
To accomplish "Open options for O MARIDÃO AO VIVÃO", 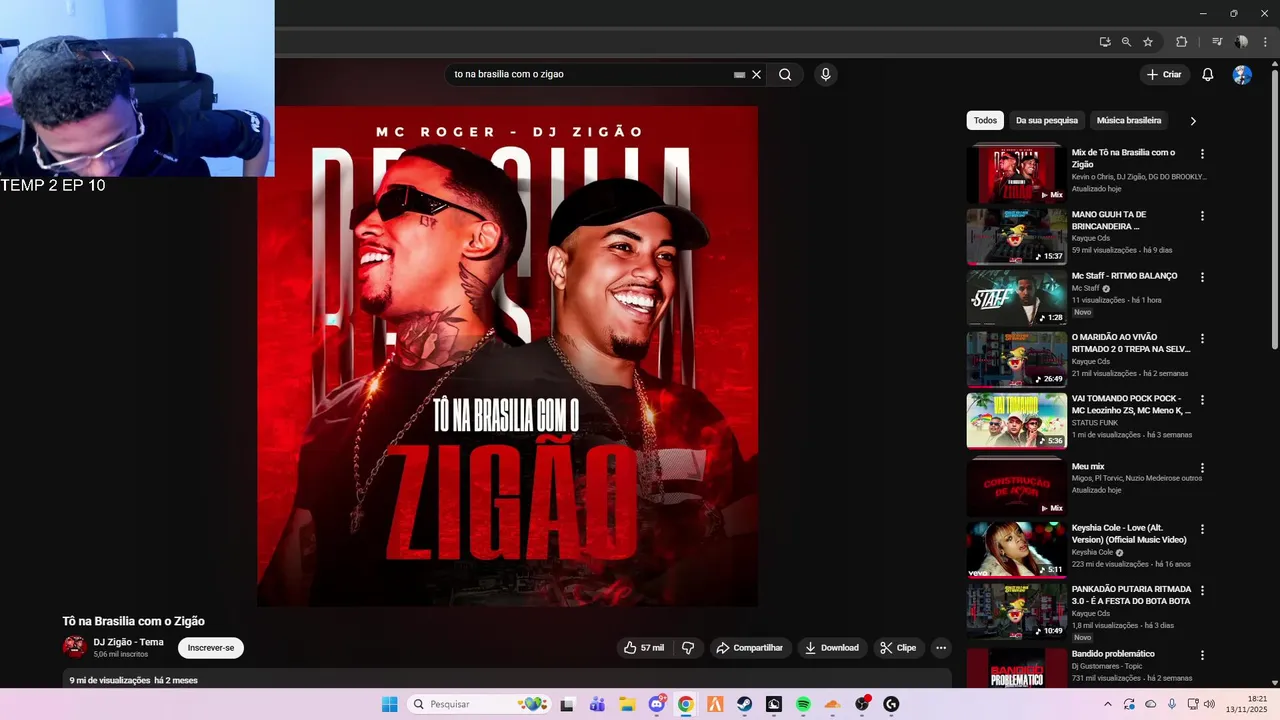I will [x=1202, y=339].
